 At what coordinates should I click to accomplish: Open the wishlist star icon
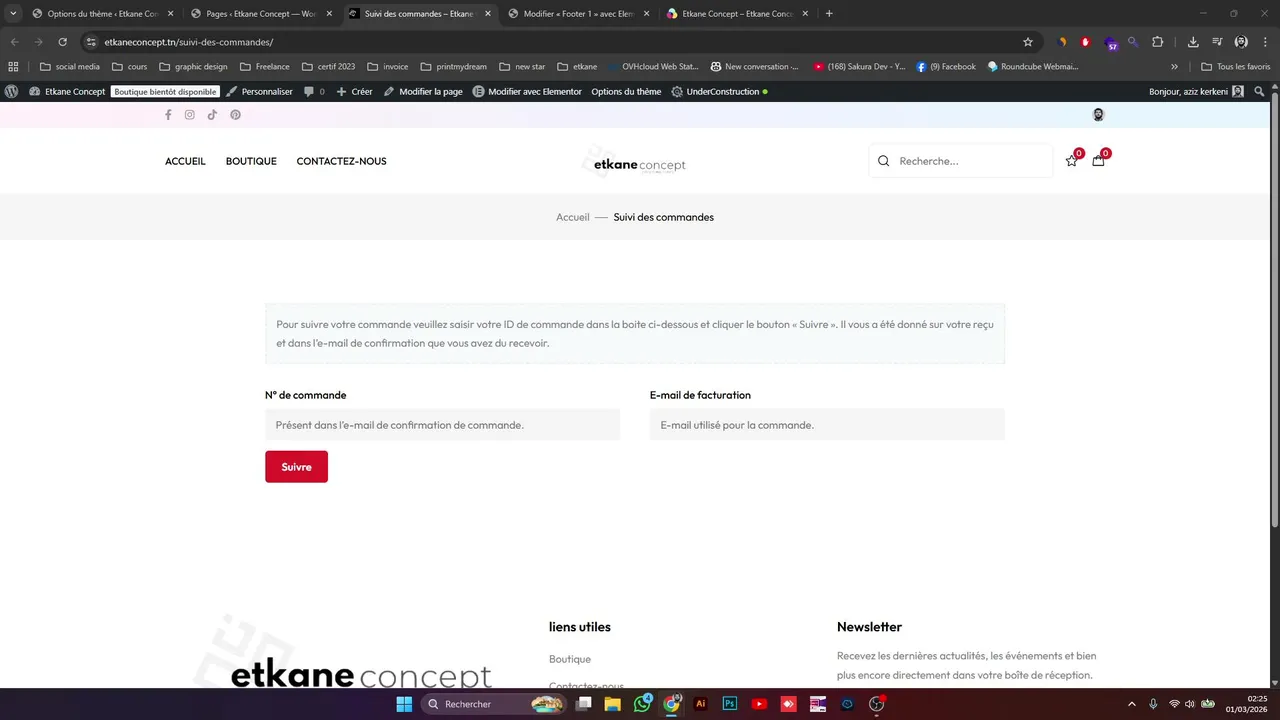1072,160
